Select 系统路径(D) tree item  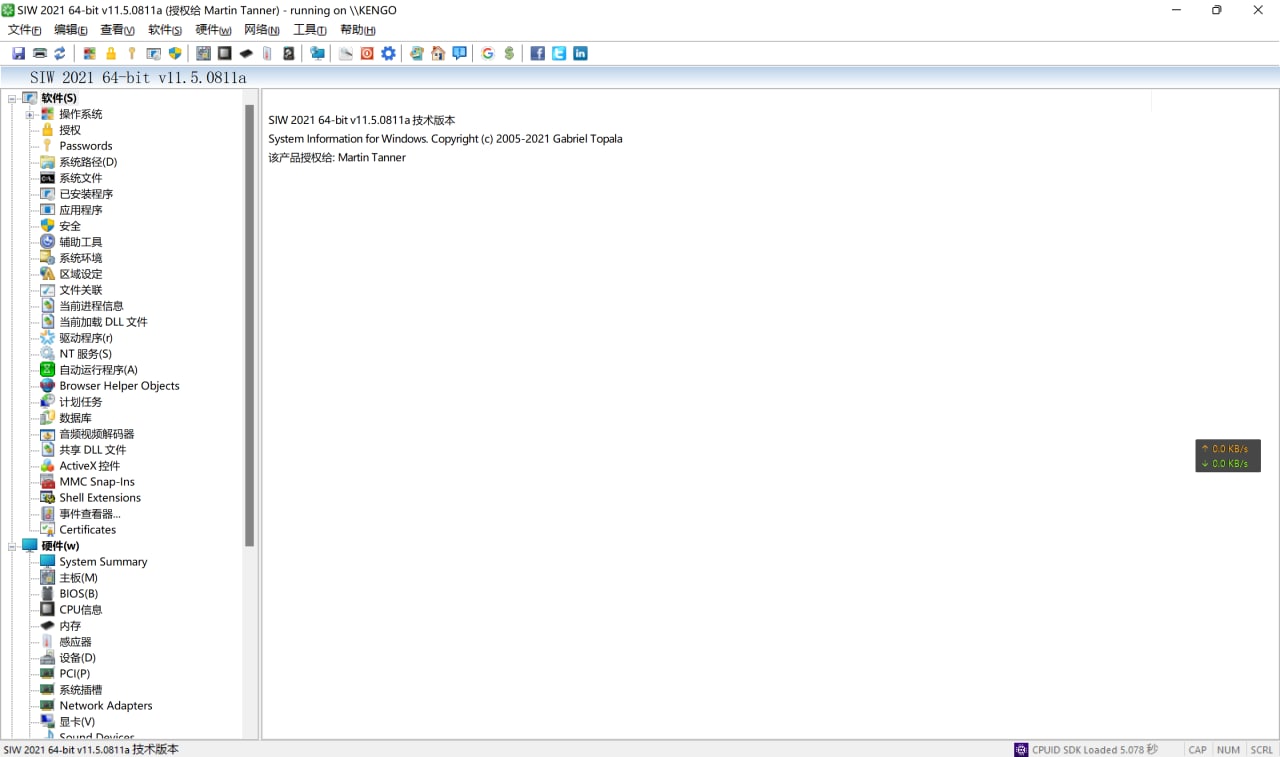point(88,162)
